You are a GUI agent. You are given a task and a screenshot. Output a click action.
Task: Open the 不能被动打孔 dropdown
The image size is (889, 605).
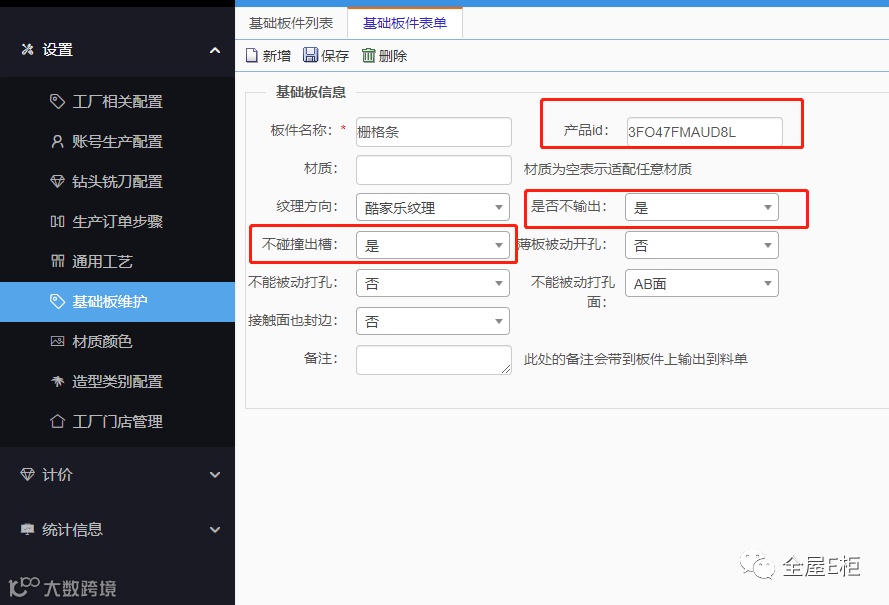[433, 283]
